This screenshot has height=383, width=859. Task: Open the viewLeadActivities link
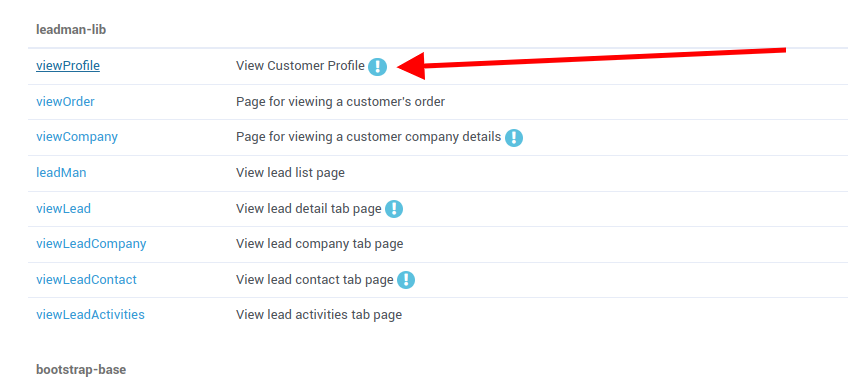90,315
